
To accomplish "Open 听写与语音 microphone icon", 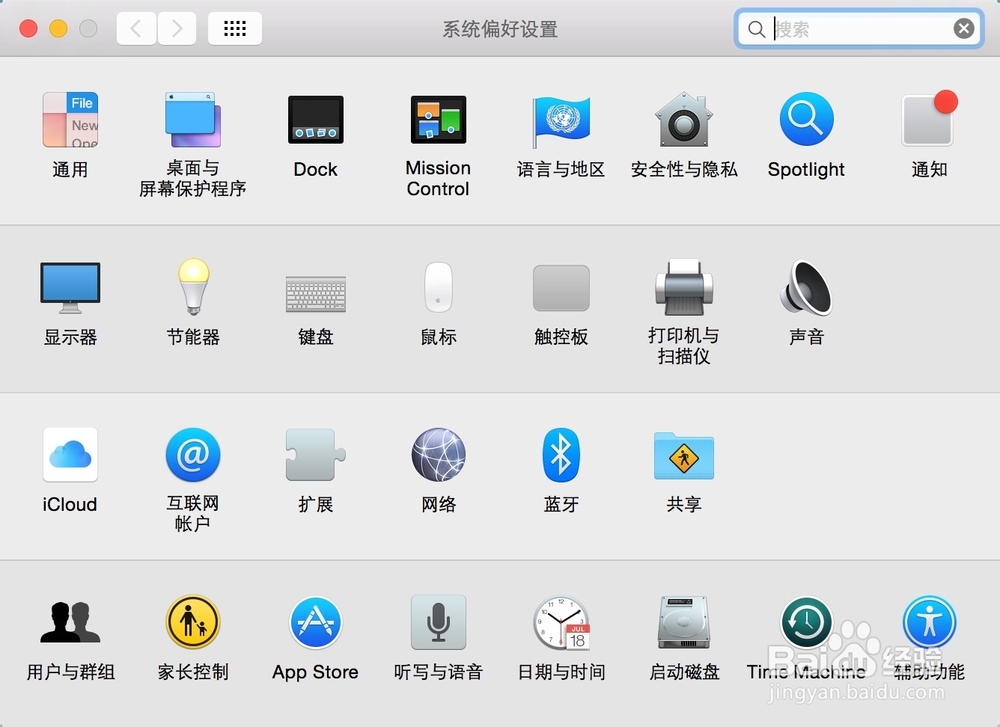I will (438, 622).
